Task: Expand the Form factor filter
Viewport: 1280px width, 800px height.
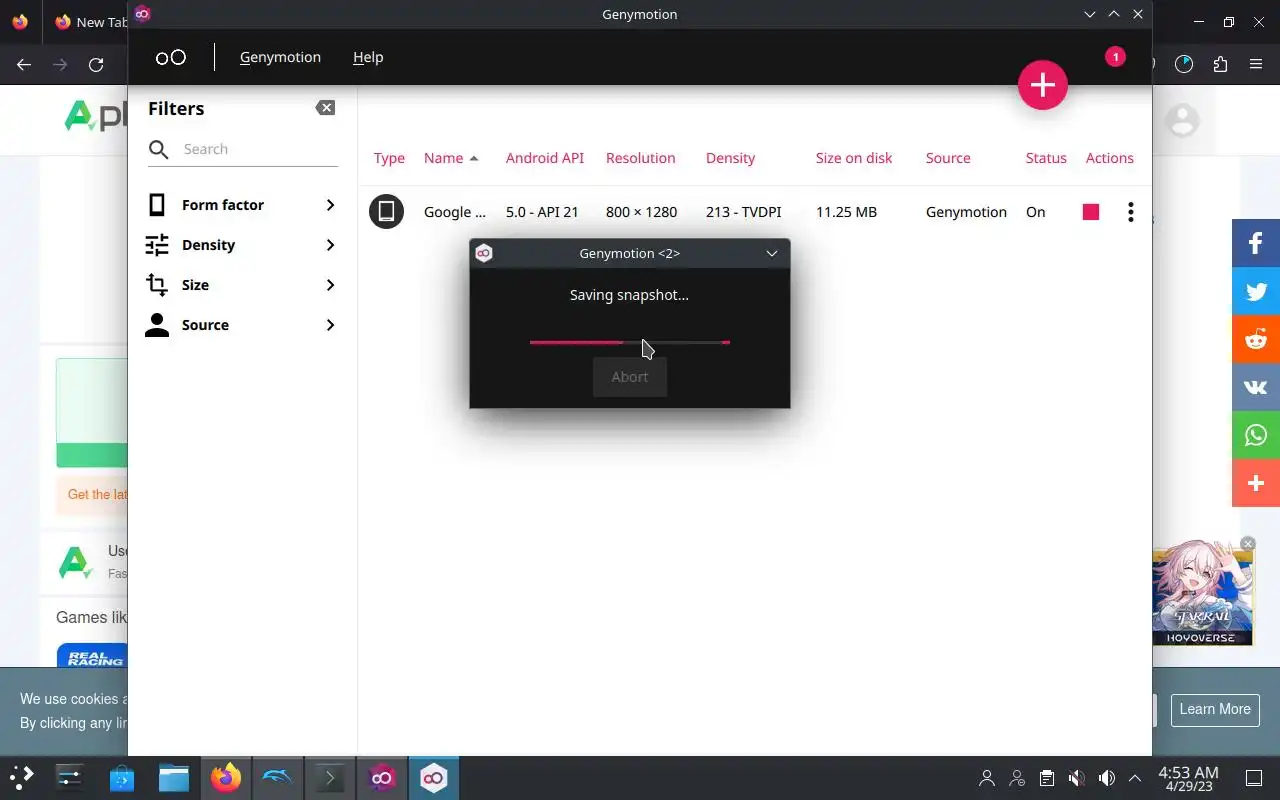Action: point(330,205)
